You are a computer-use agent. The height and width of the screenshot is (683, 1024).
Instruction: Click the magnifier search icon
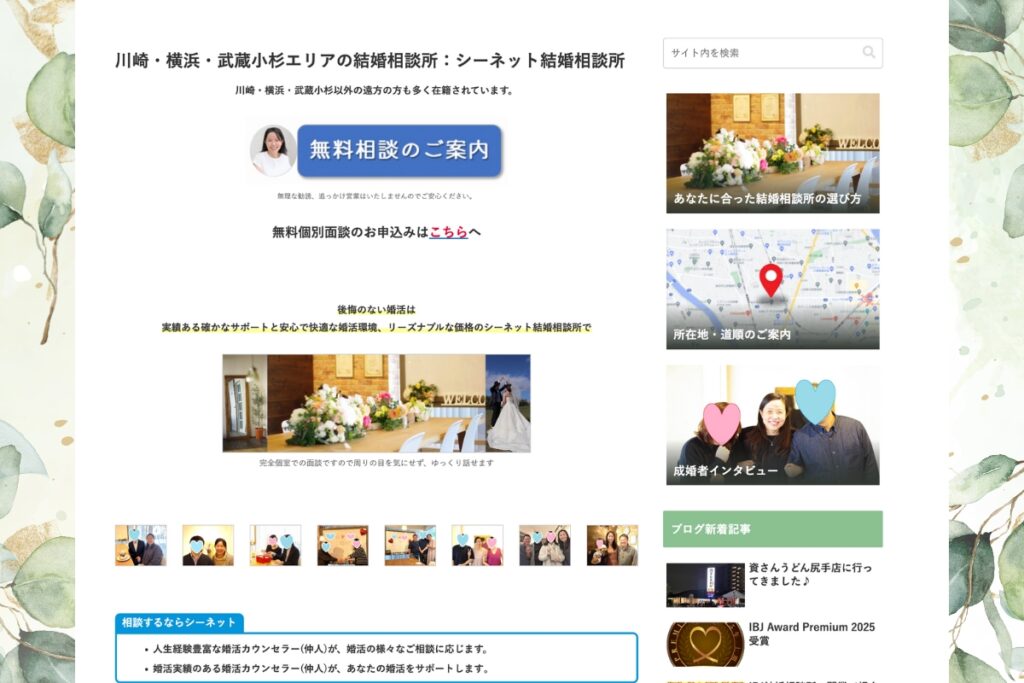tap(869, 53)
